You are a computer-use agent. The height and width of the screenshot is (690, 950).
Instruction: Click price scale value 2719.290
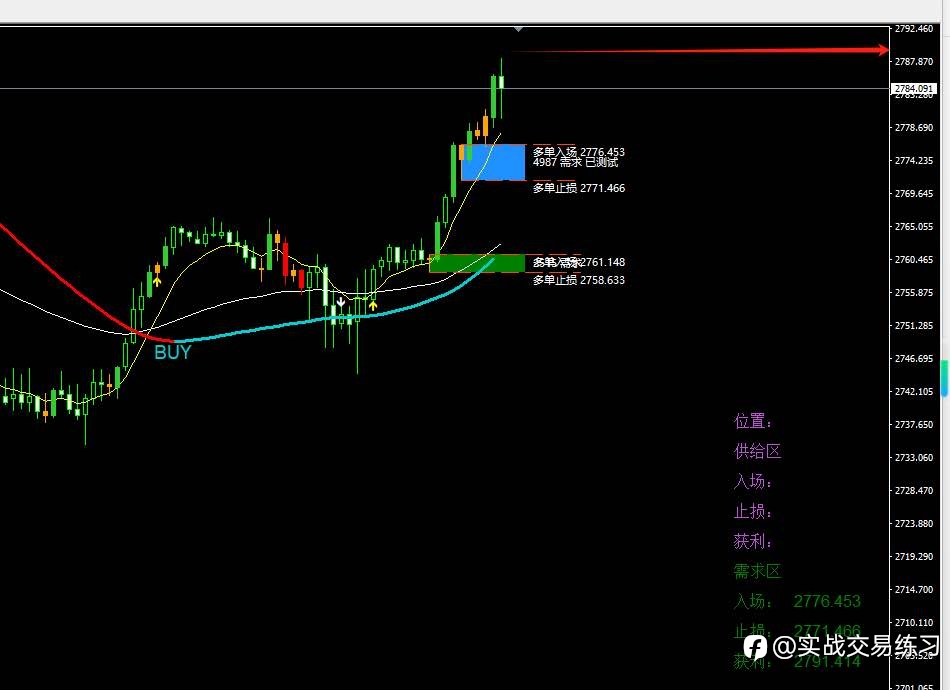(914, 556)
